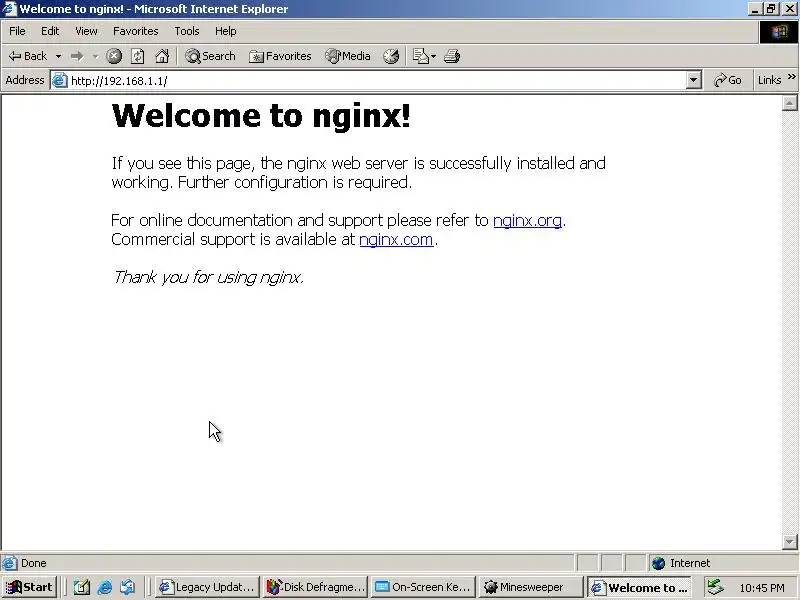Switch to Disk Defragmenter taskbar button
The image size is (800, 600).
tap(316, 587)
